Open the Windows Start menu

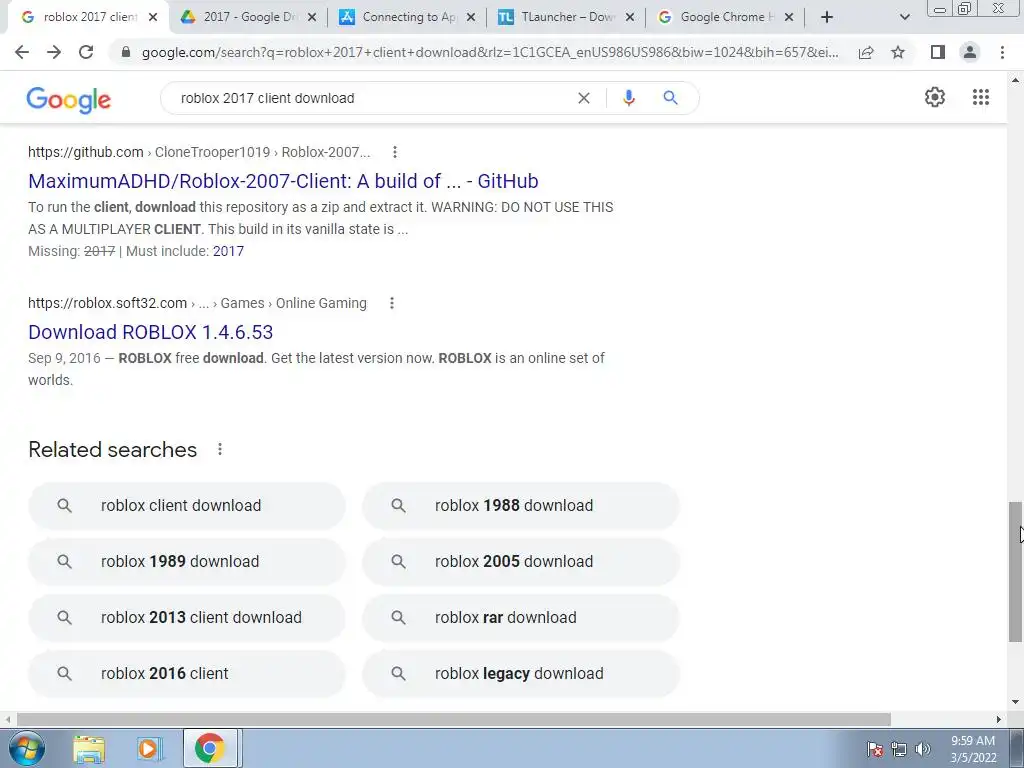coord(27,748)
